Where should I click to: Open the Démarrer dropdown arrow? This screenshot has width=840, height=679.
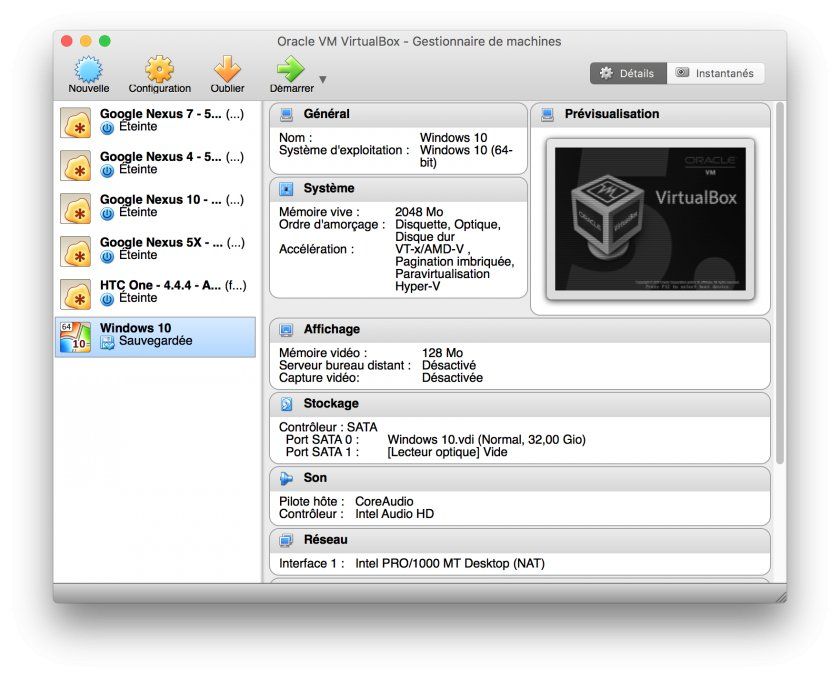click(322, 78)
